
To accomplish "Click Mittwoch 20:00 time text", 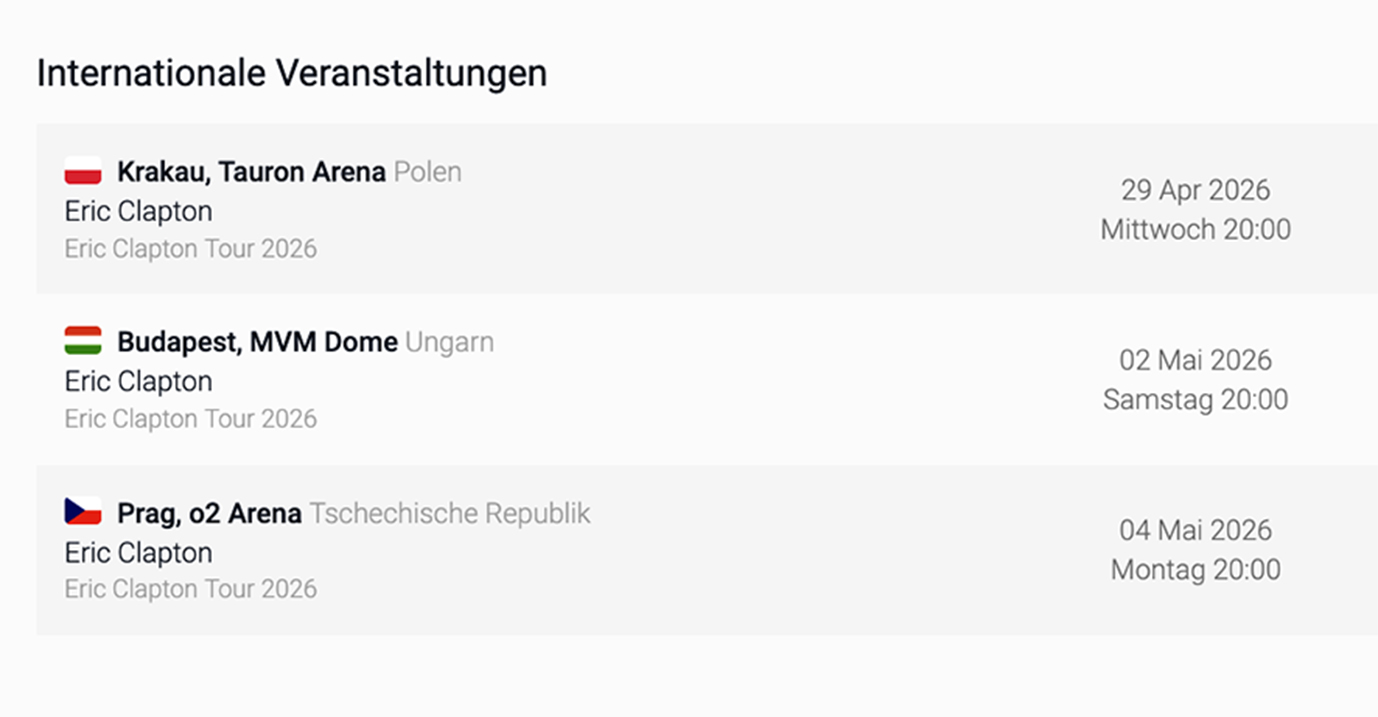I will point(1195,229).
